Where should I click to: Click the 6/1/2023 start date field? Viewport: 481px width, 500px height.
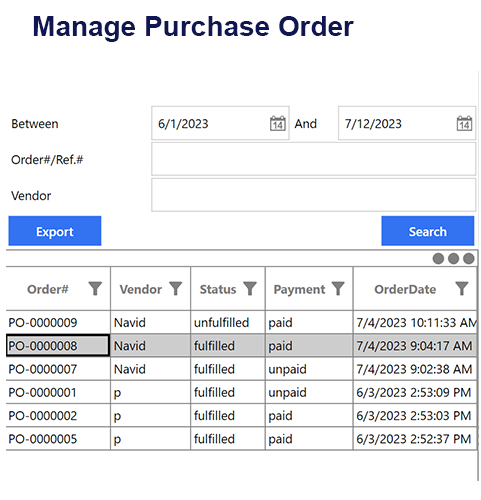tap(220, 123)
